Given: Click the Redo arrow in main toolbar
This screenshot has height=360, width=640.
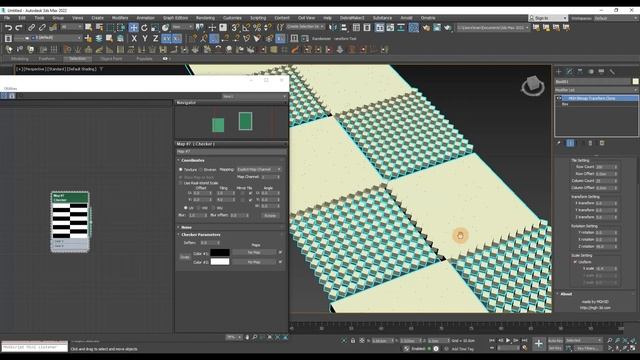Looking at the screenshot, I should pyautogui.click(x=19, y=28).
